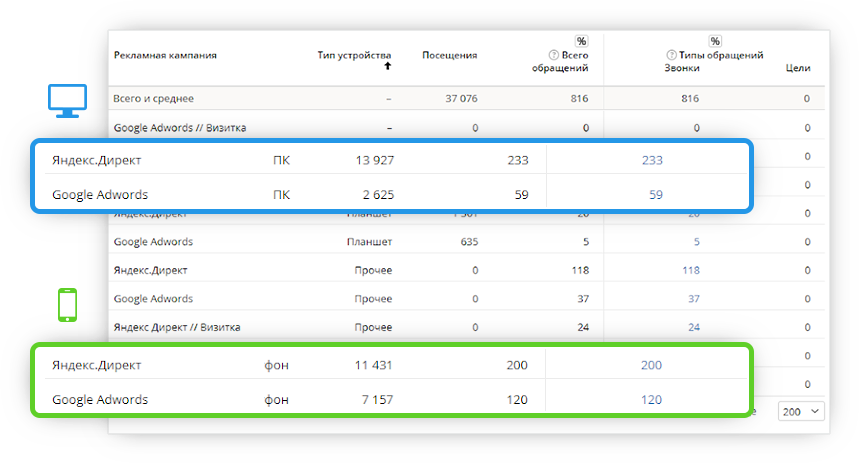Open calls link 200 for Яндекс.Директ фон
This screenshot has height=463, width=859.
[x=651, y=365]
